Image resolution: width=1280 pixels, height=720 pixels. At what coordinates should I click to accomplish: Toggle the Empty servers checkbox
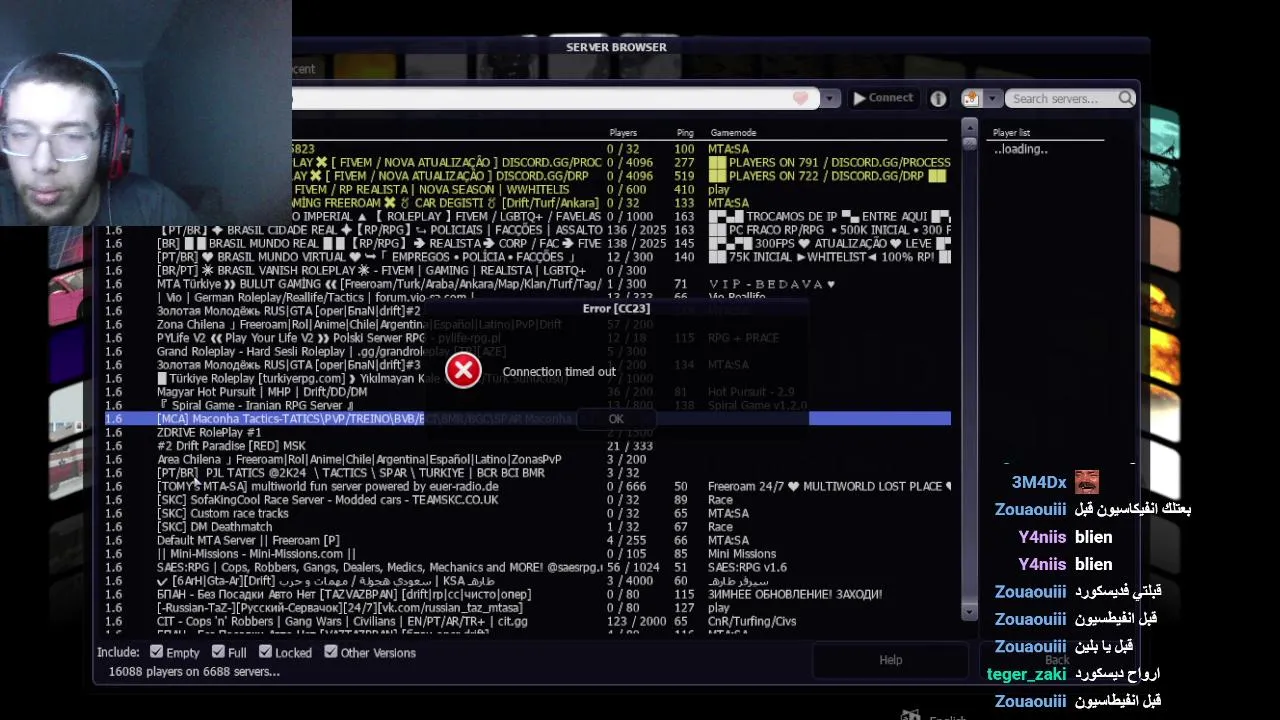coord(156,651)
